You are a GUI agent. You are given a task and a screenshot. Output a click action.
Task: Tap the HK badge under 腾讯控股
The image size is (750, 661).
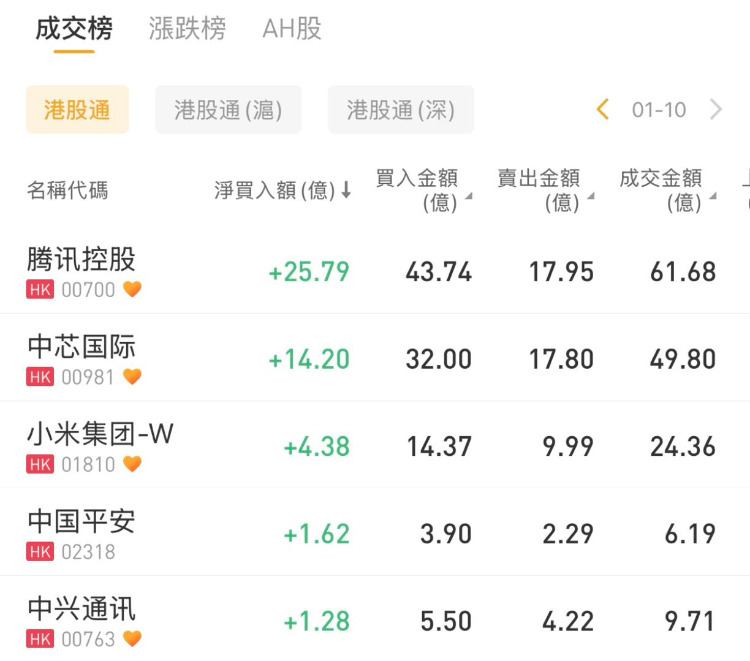(40, 290)
